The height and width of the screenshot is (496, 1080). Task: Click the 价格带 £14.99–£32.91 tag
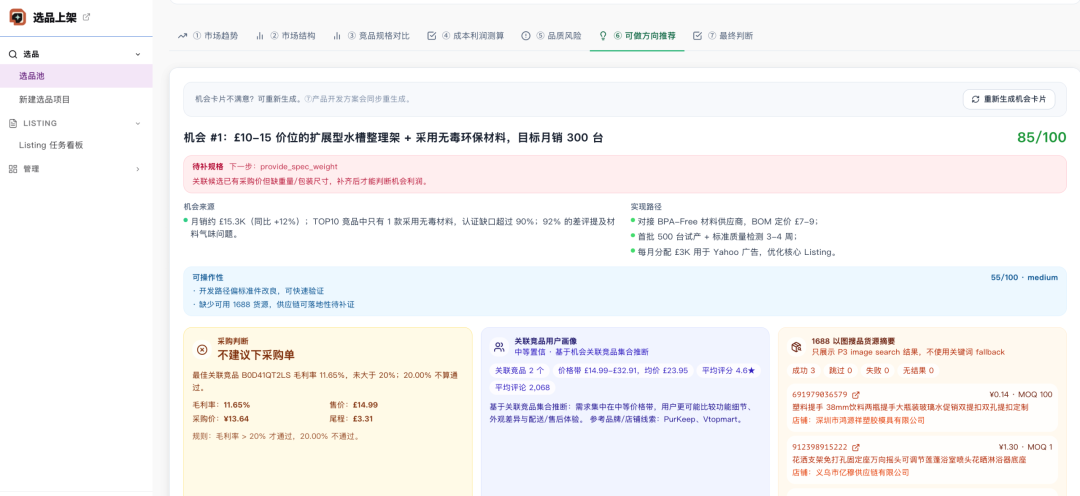click(623, 371)
